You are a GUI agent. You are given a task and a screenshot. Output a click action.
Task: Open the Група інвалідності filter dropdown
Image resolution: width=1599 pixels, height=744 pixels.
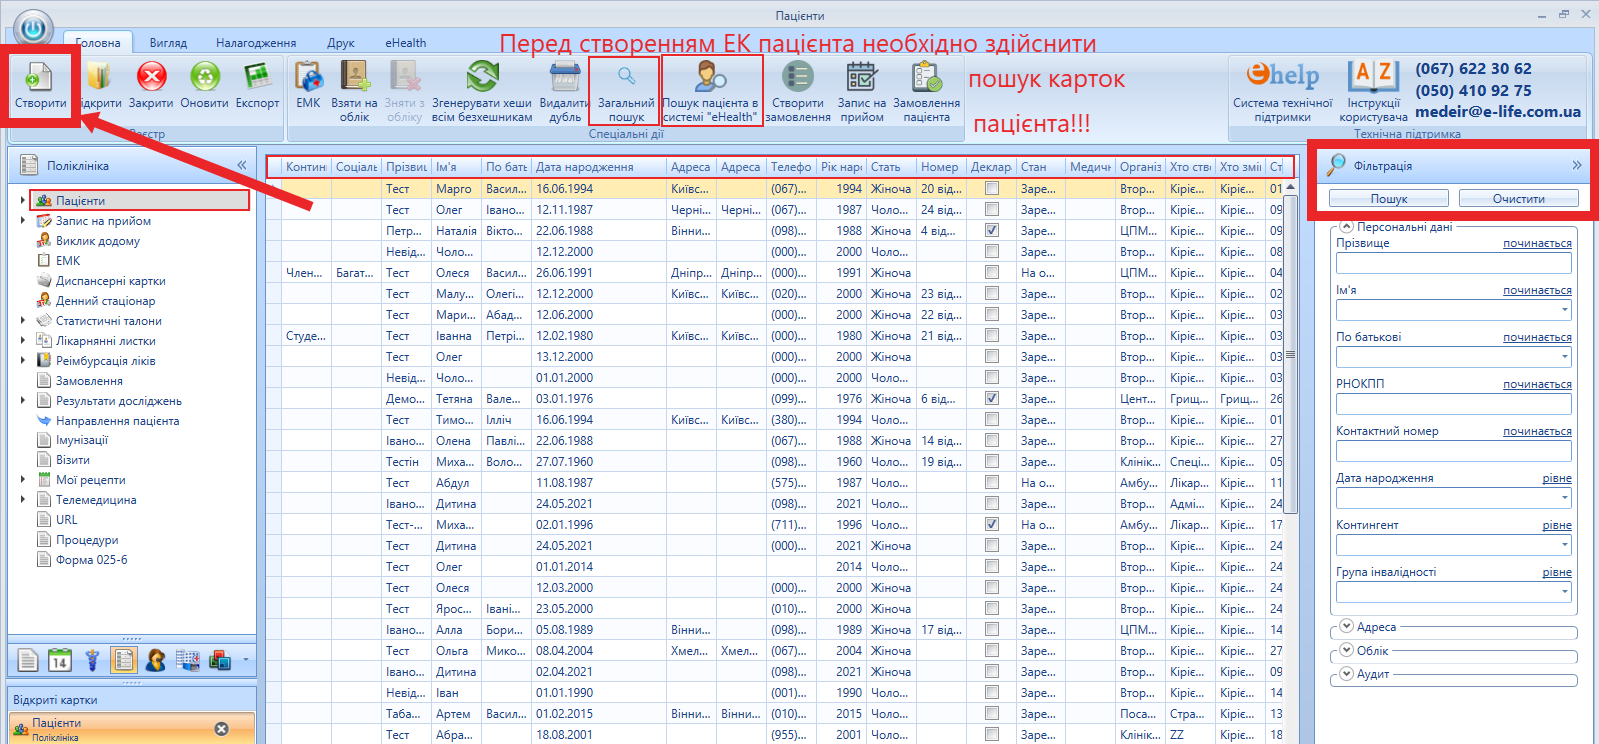pyautogui.click(x=1564, y=592)
